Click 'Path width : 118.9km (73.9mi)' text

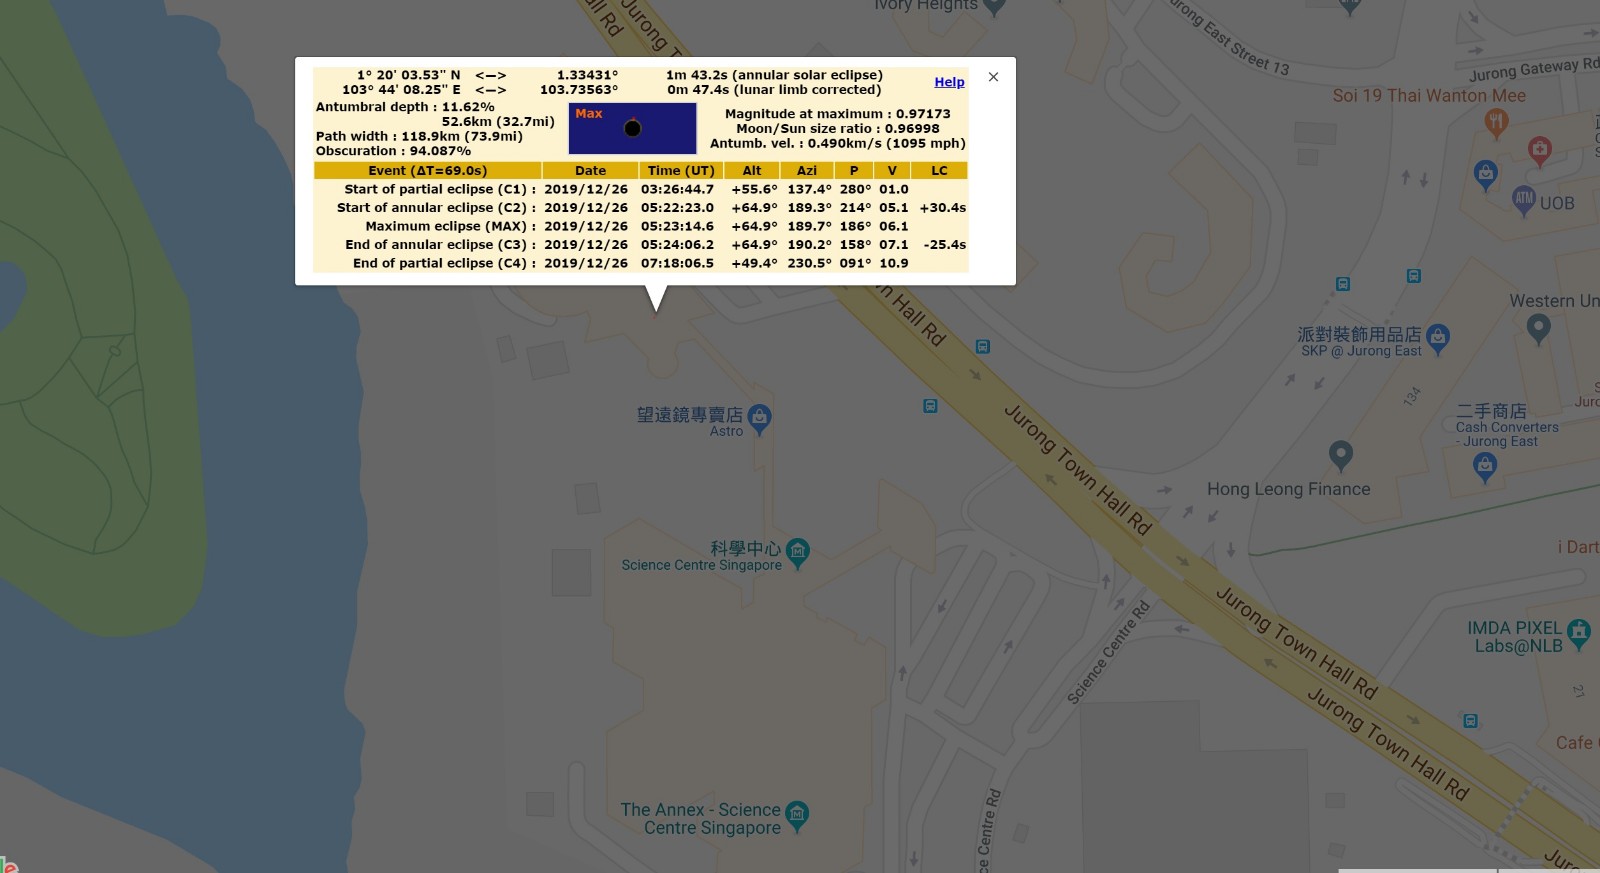coord(419,137)
